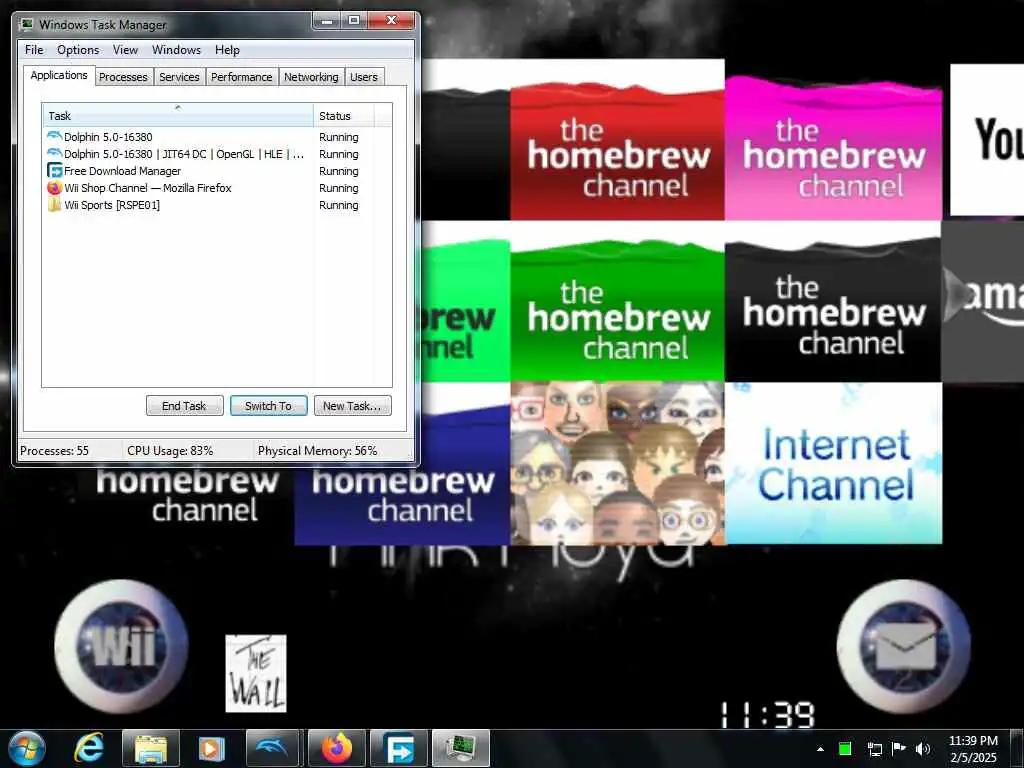Open the Options menu in Task Manager
This screenshot has width=1024, height=768.
(x=78, y=50)
